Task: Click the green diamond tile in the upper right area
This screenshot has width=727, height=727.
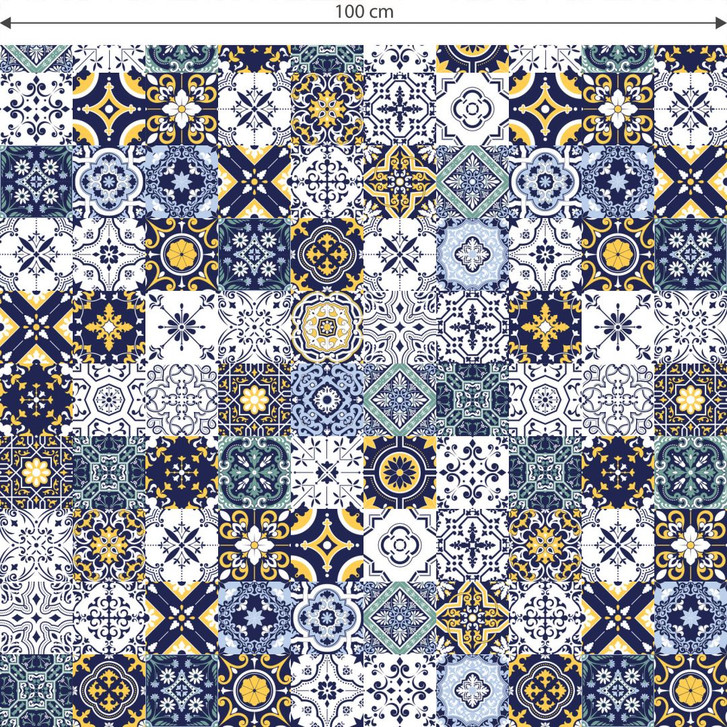Action: (472, 180)
